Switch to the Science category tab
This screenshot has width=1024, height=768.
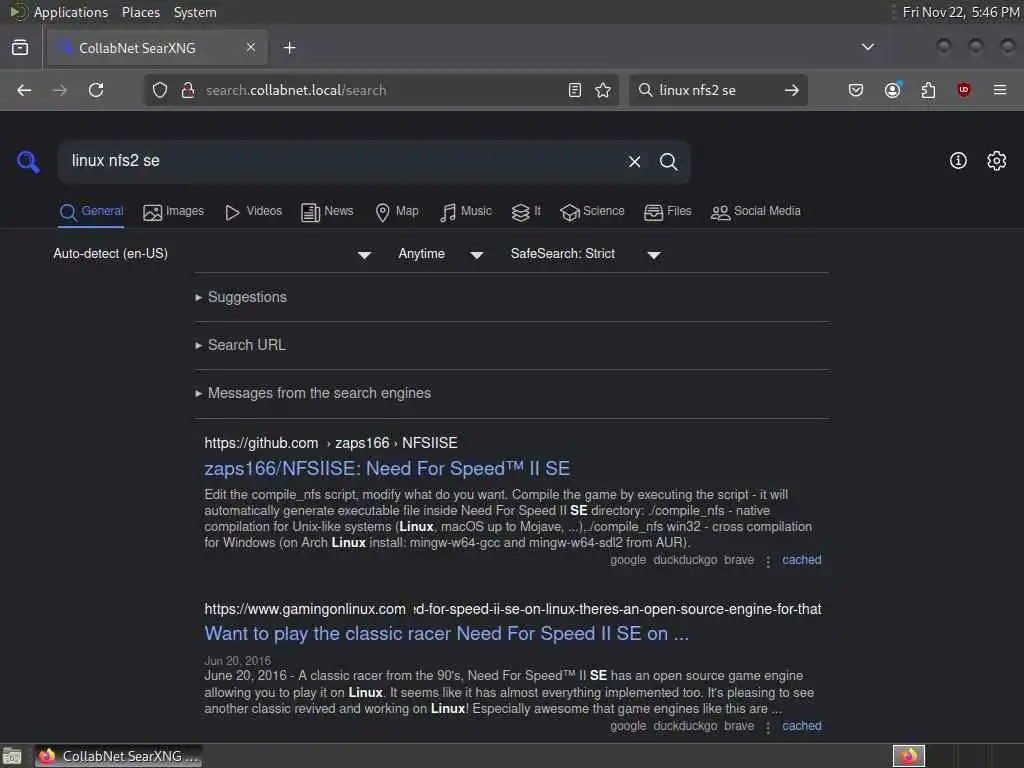pyautogui.click(x=592, y=212)
